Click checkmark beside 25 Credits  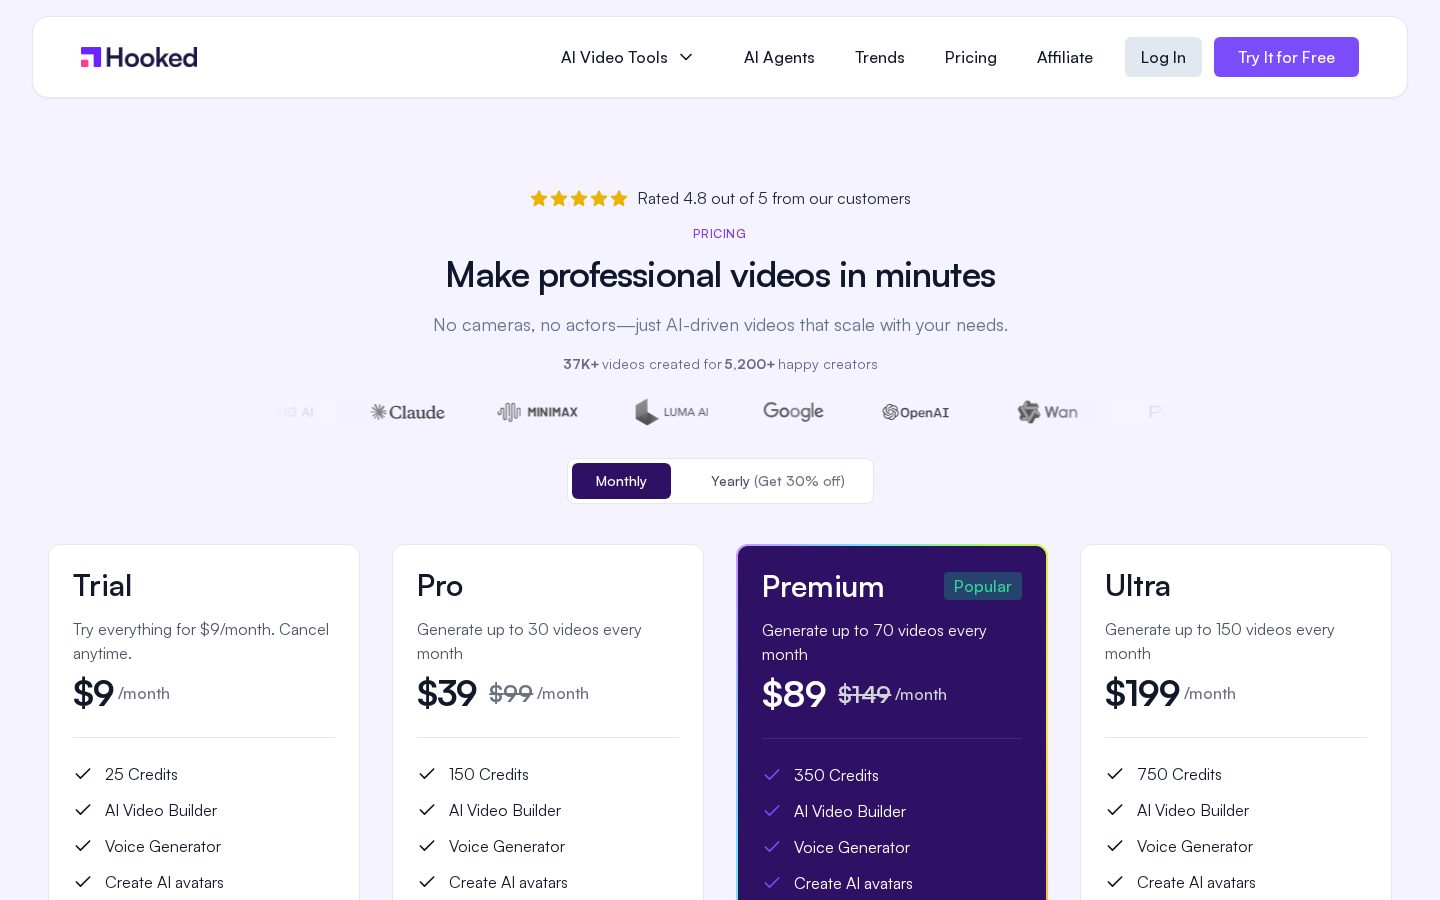click(83, 774)
